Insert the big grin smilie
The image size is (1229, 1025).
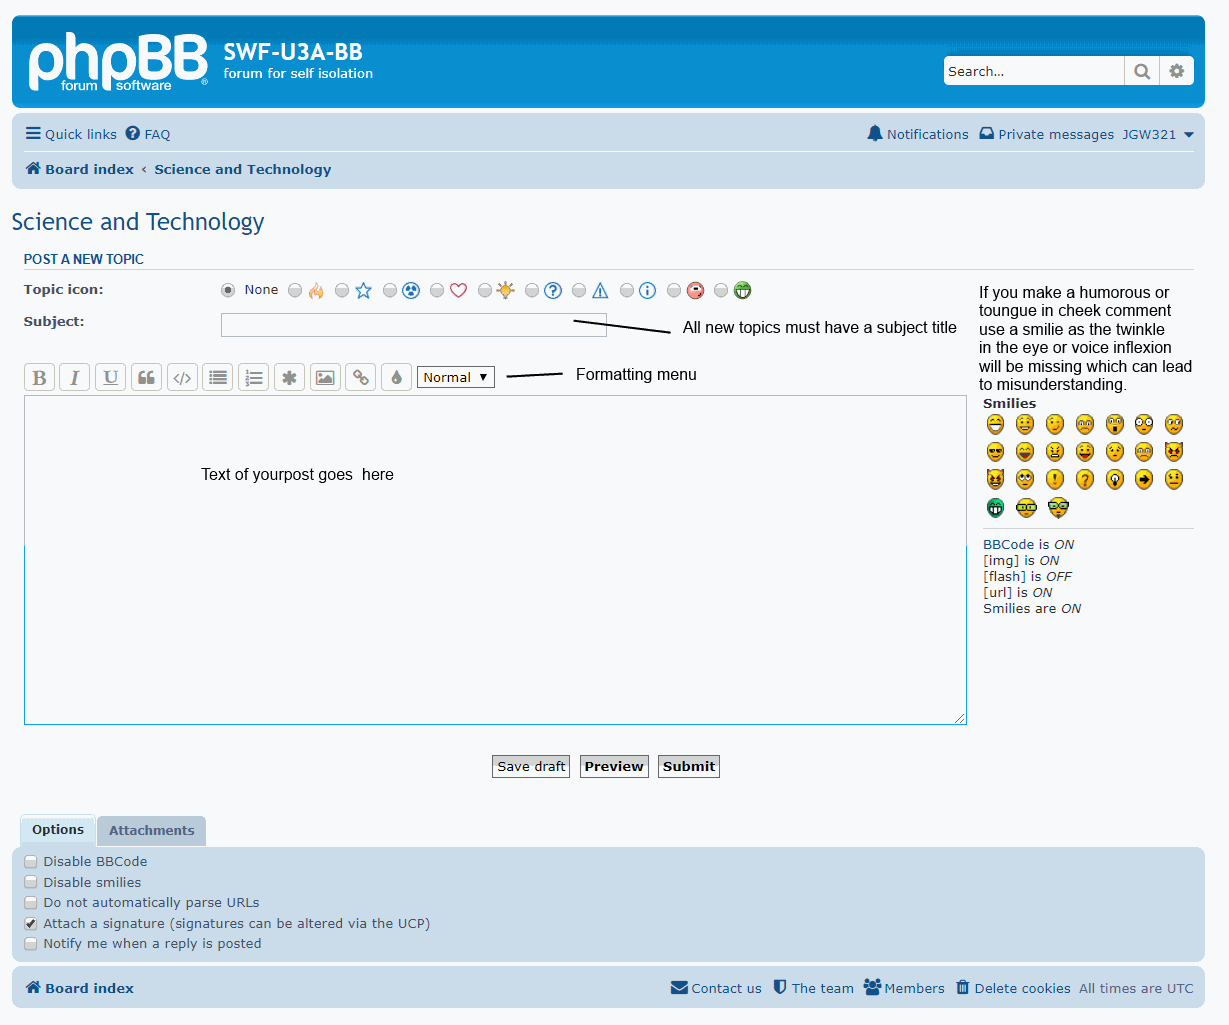(995, 424)
